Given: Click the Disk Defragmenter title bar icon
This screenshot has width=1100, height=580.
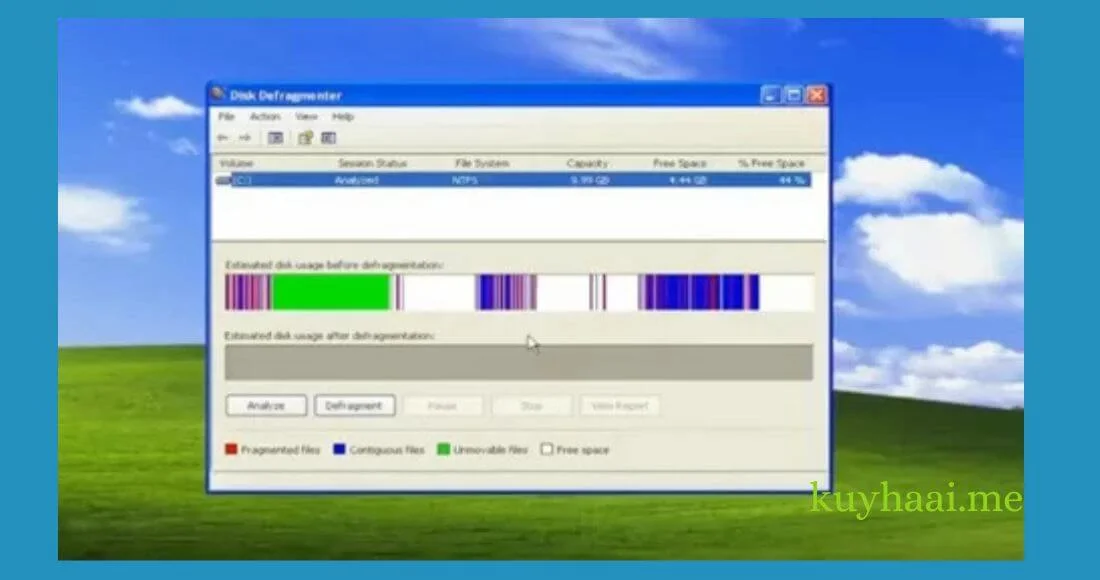Looking at the screenshot, I should (218, 94).
